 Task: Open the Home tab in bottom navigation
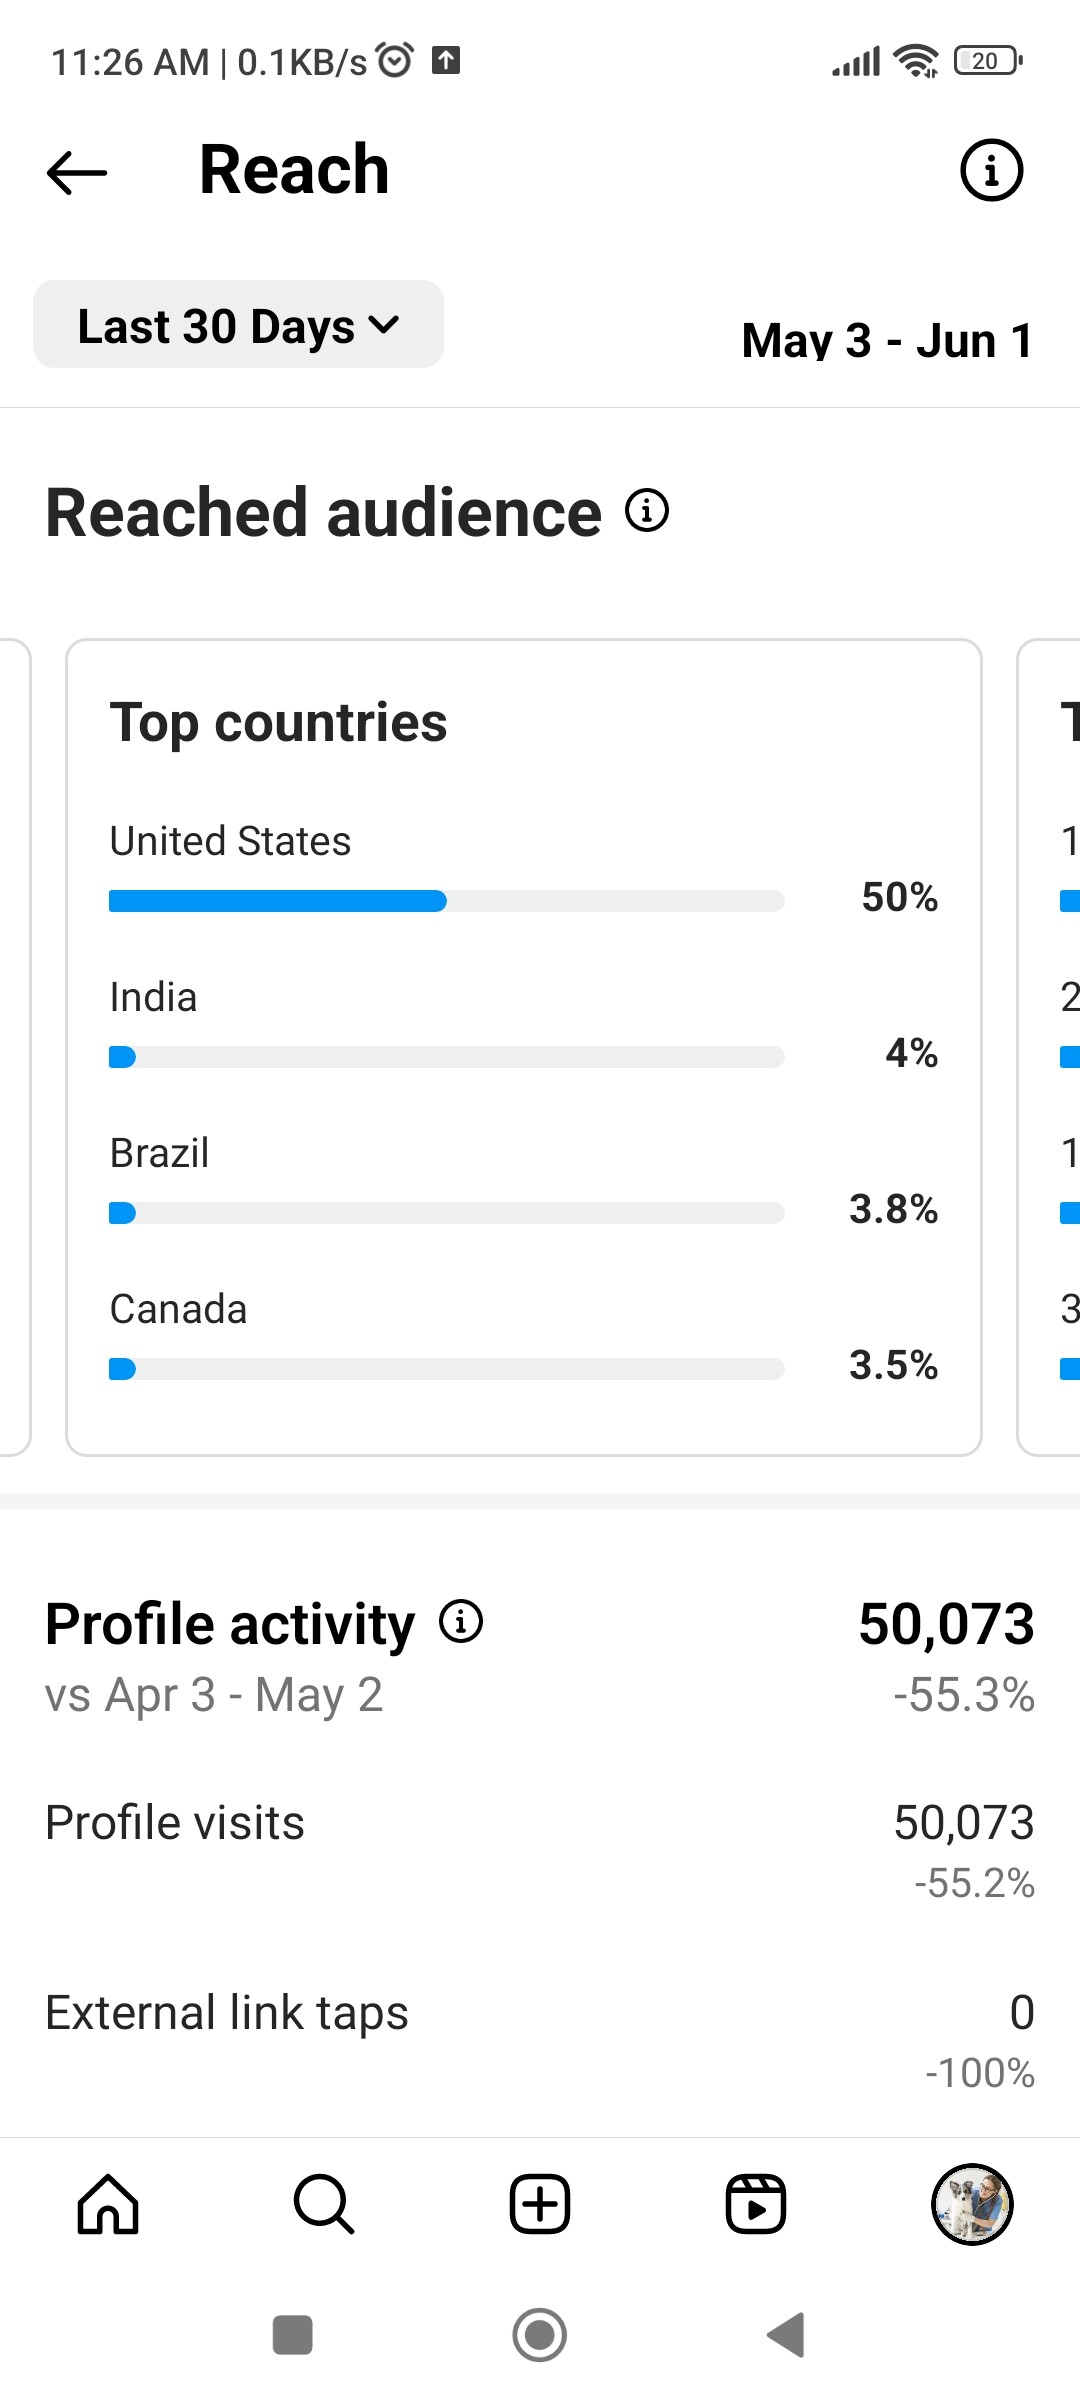click(108, 2204)
